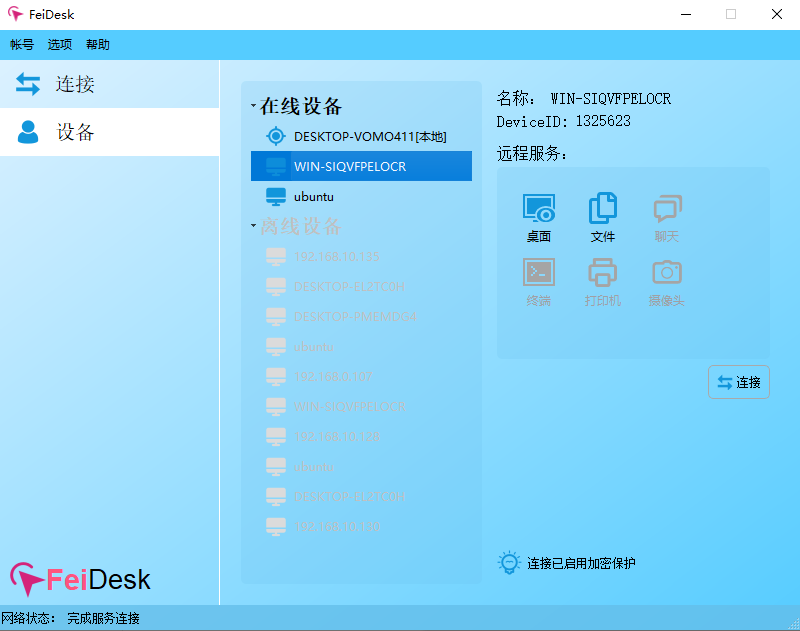Click monitor icon for offline 192.168.10.135

(x=276, y=257)
